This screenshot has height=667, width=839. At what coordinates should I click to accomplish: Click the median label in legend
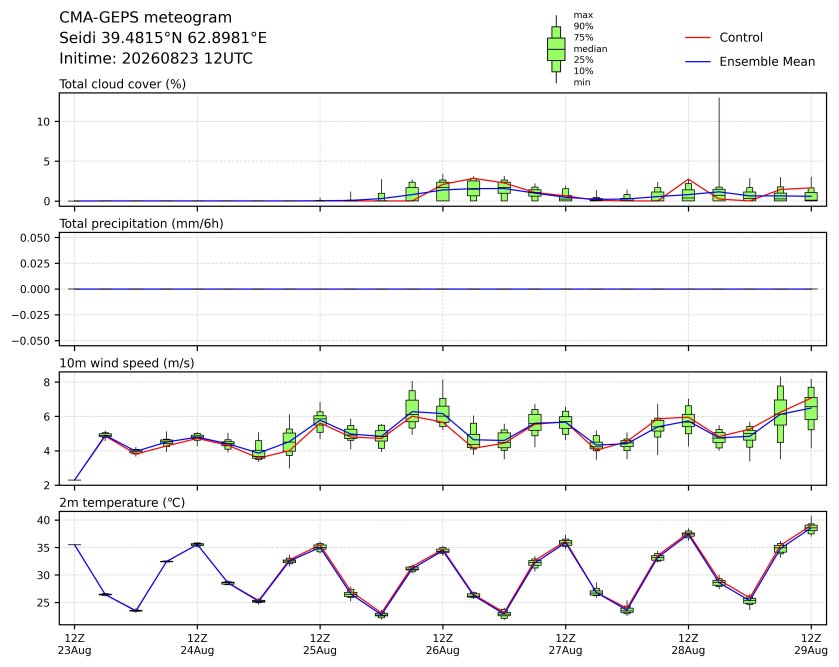(590, 49)
